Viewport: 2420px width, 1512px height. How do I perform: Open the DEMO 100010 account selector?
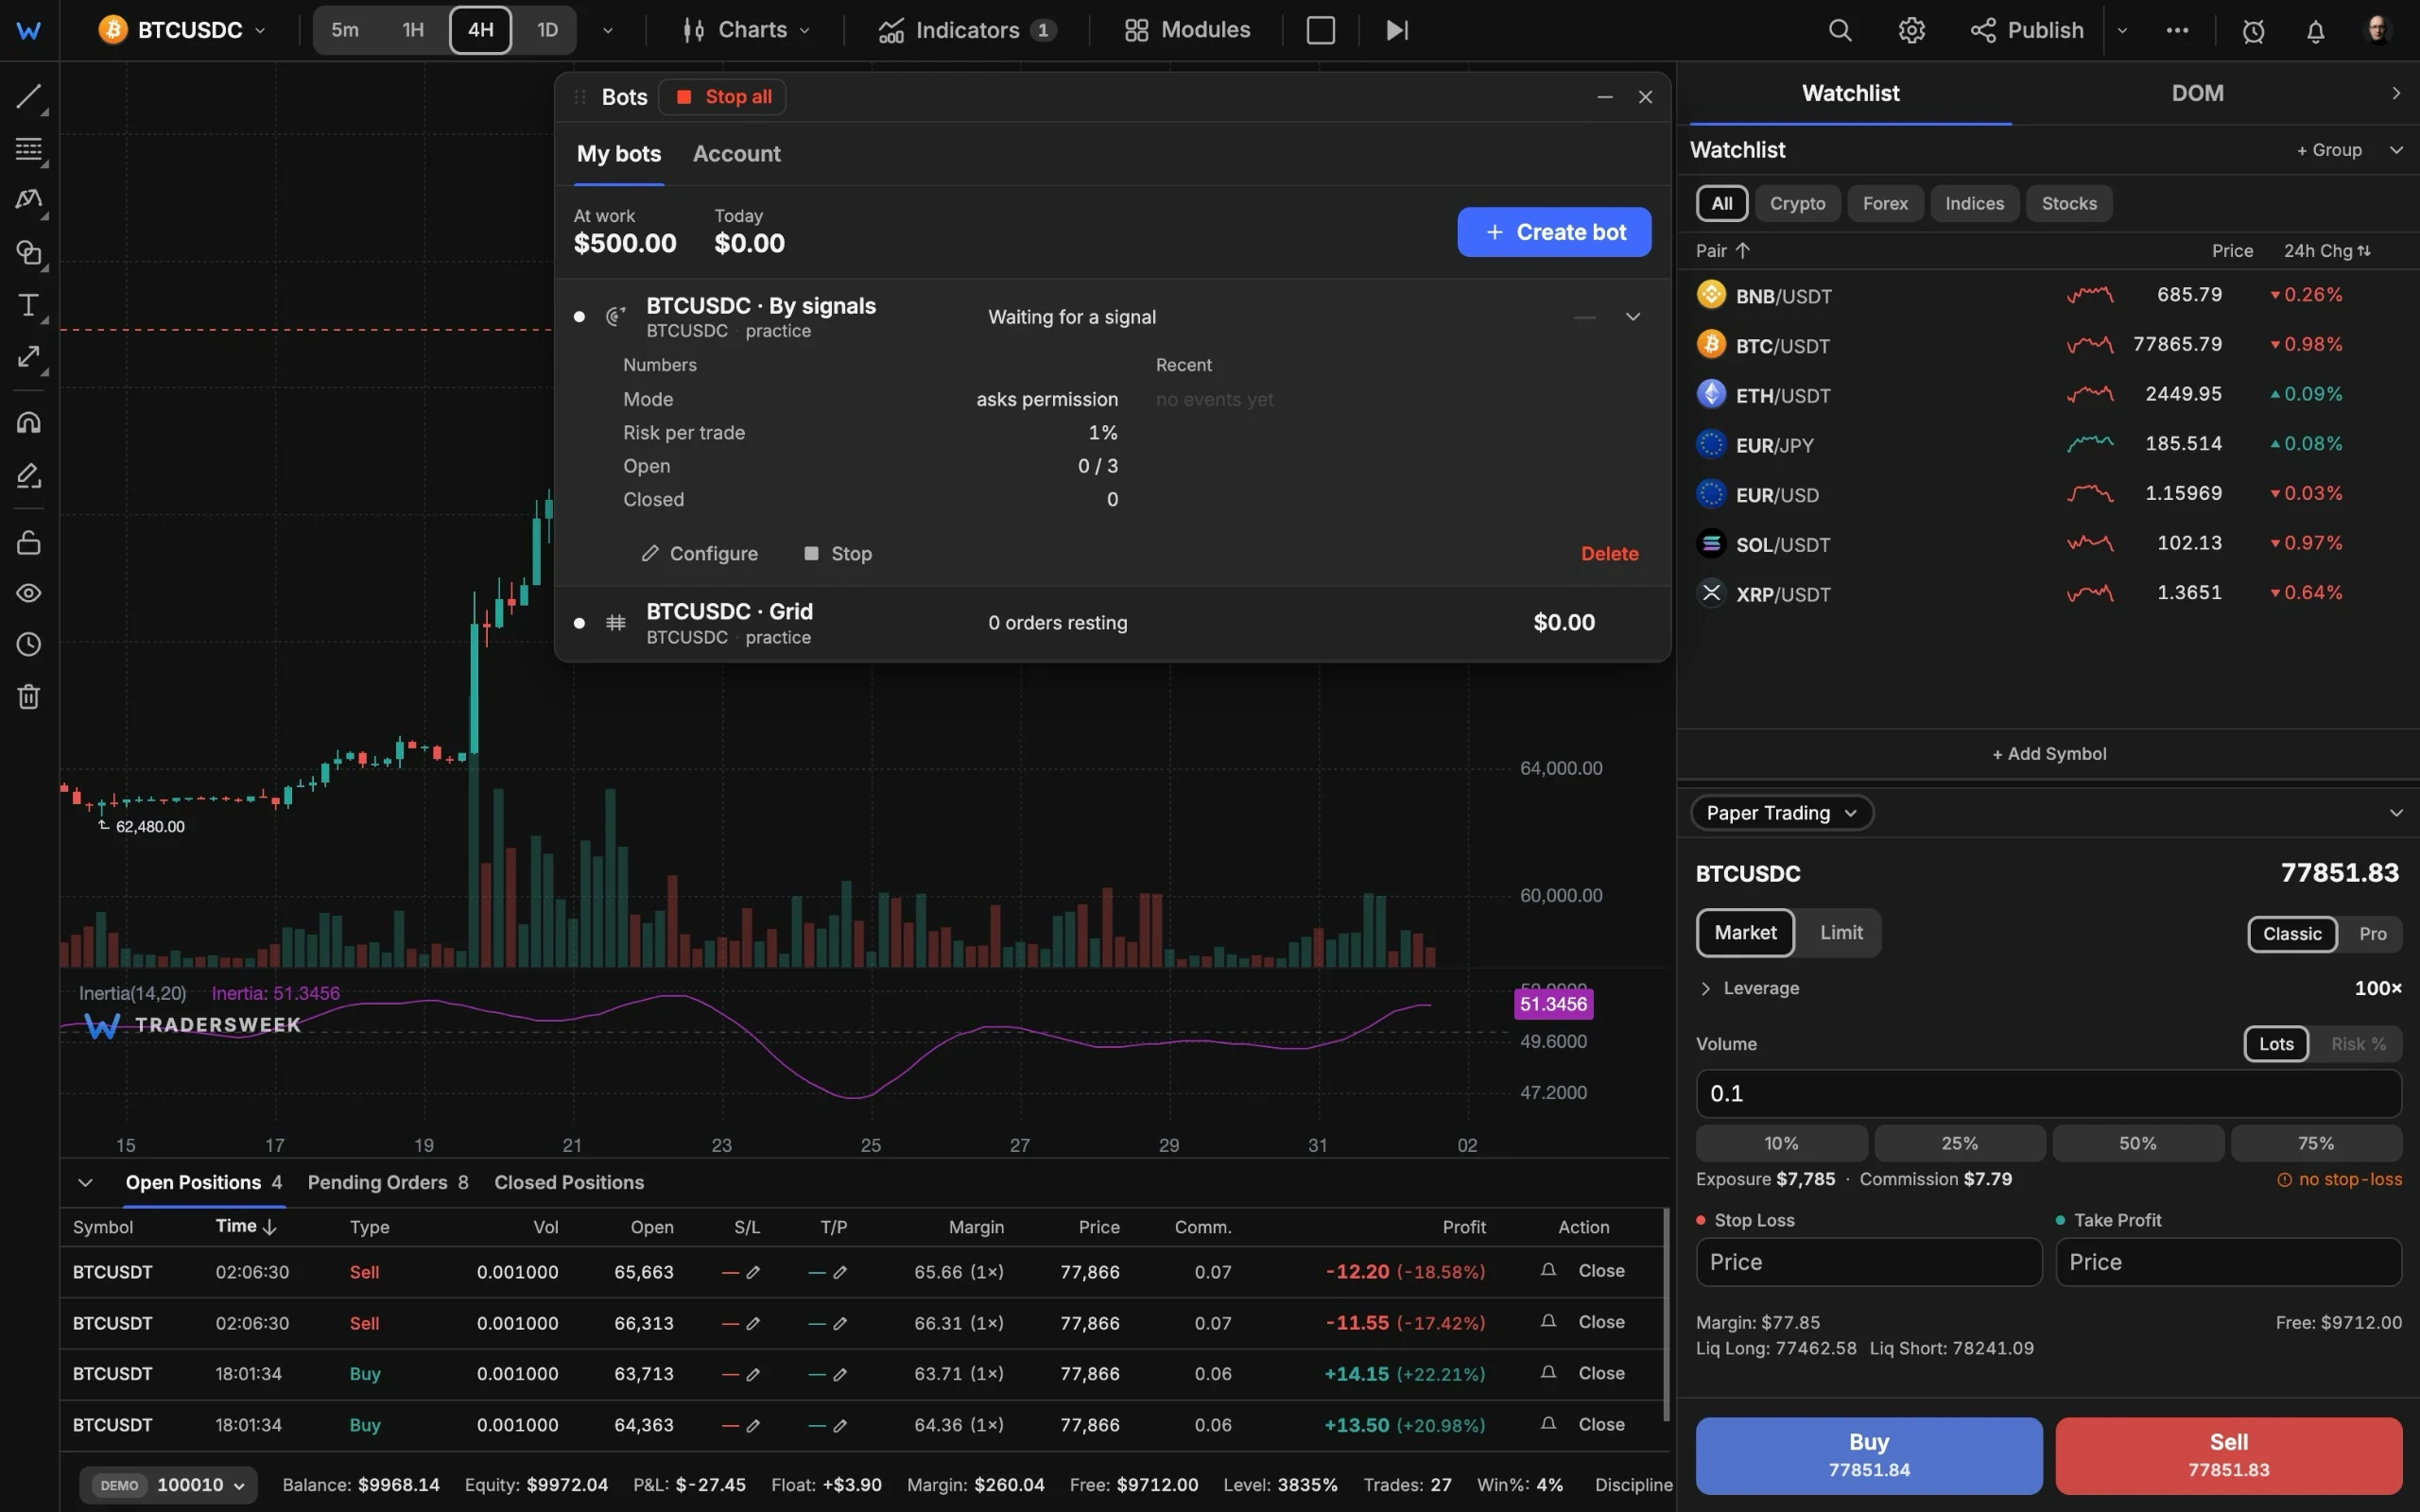tap(168, 1485)
